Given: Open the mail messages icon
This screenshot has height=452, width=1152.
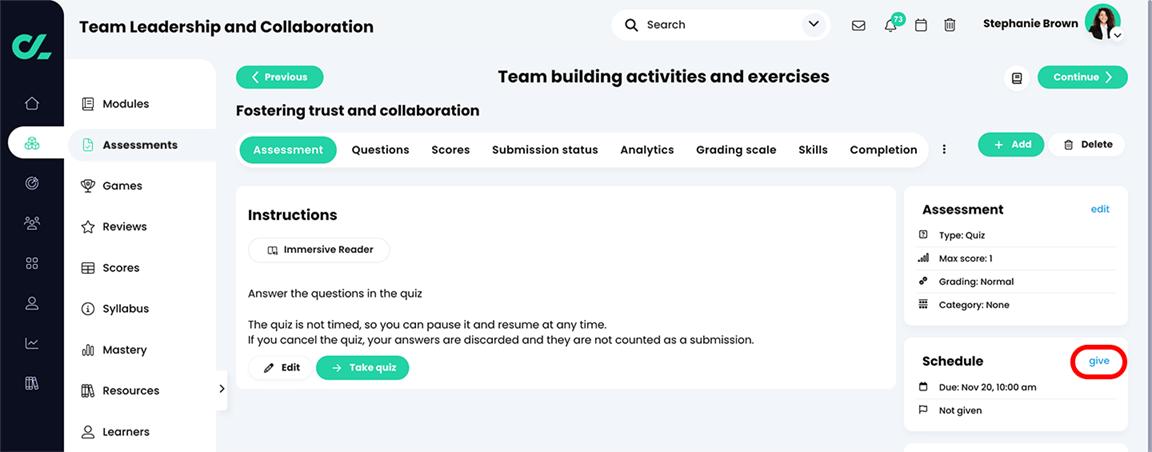Looking at the screenshot, I should click(x=858, y=25).
